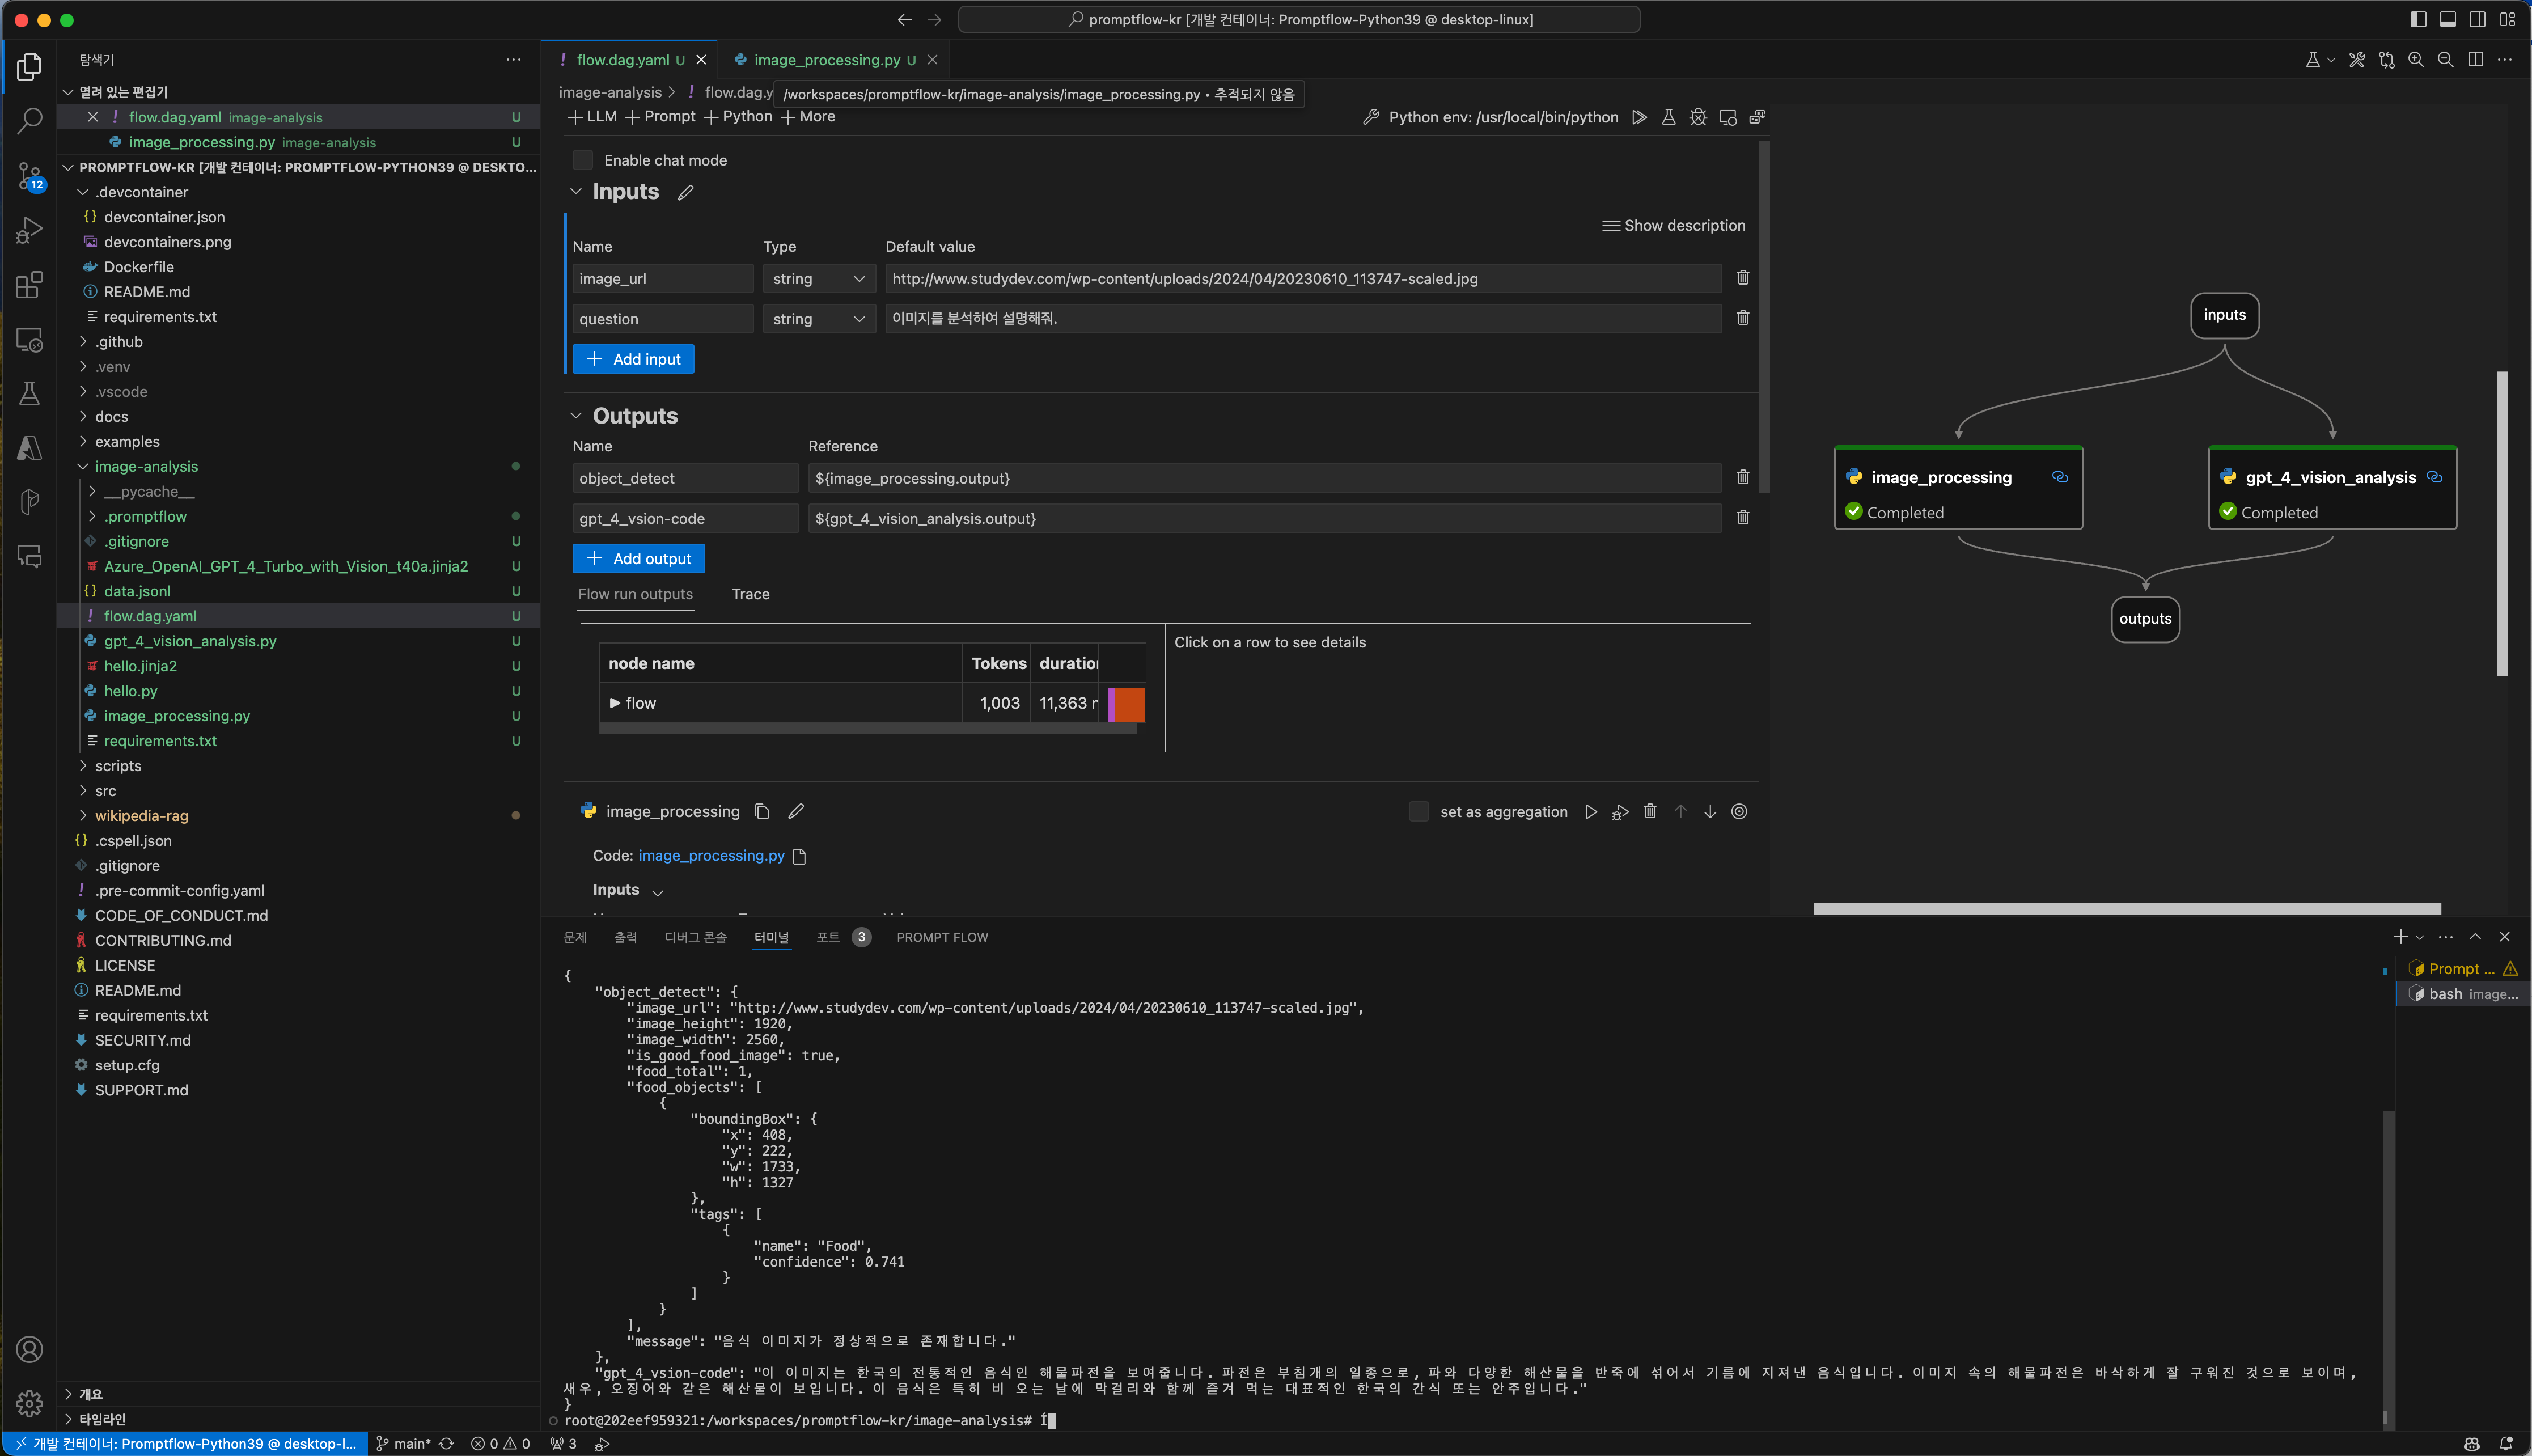2532x1456 pixels.
Task: Select bash terminal in terminal list
Action: (2463, 994)
